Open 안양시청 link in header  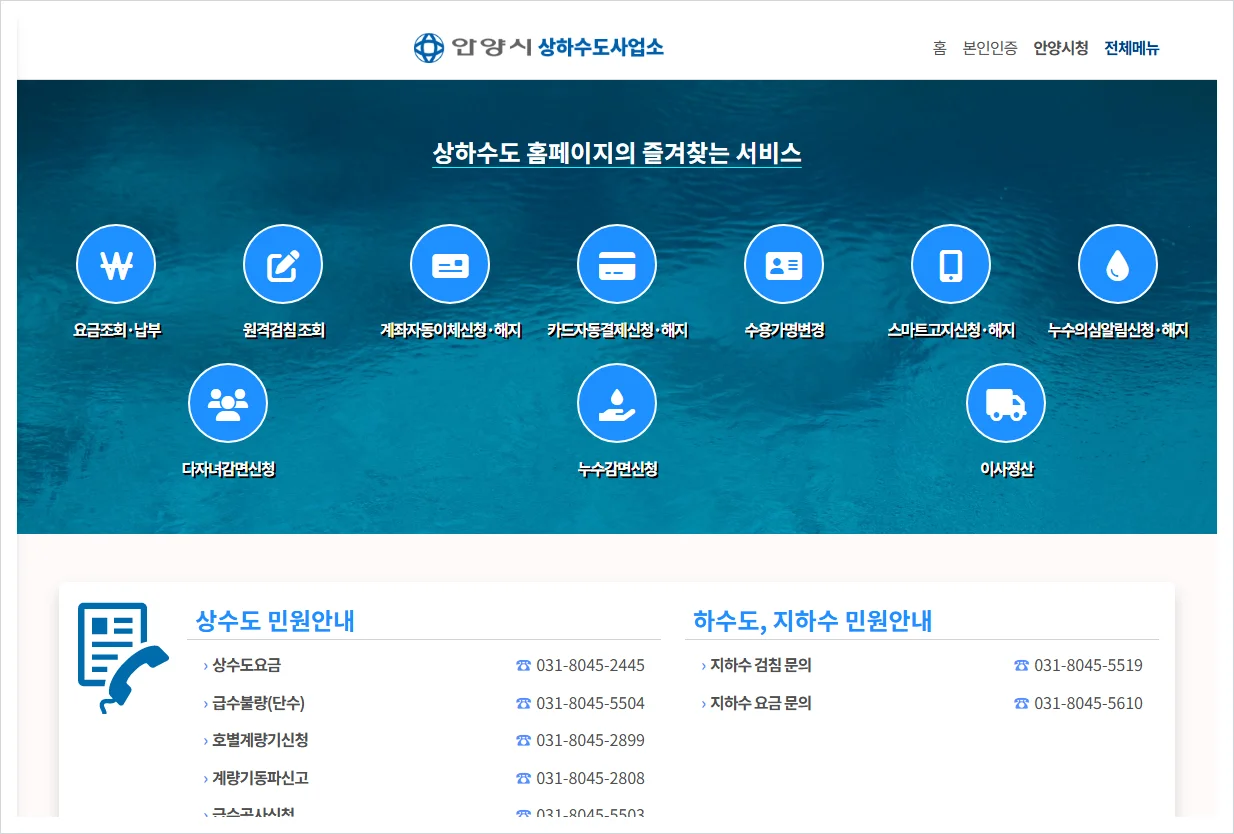[1061, 48]
